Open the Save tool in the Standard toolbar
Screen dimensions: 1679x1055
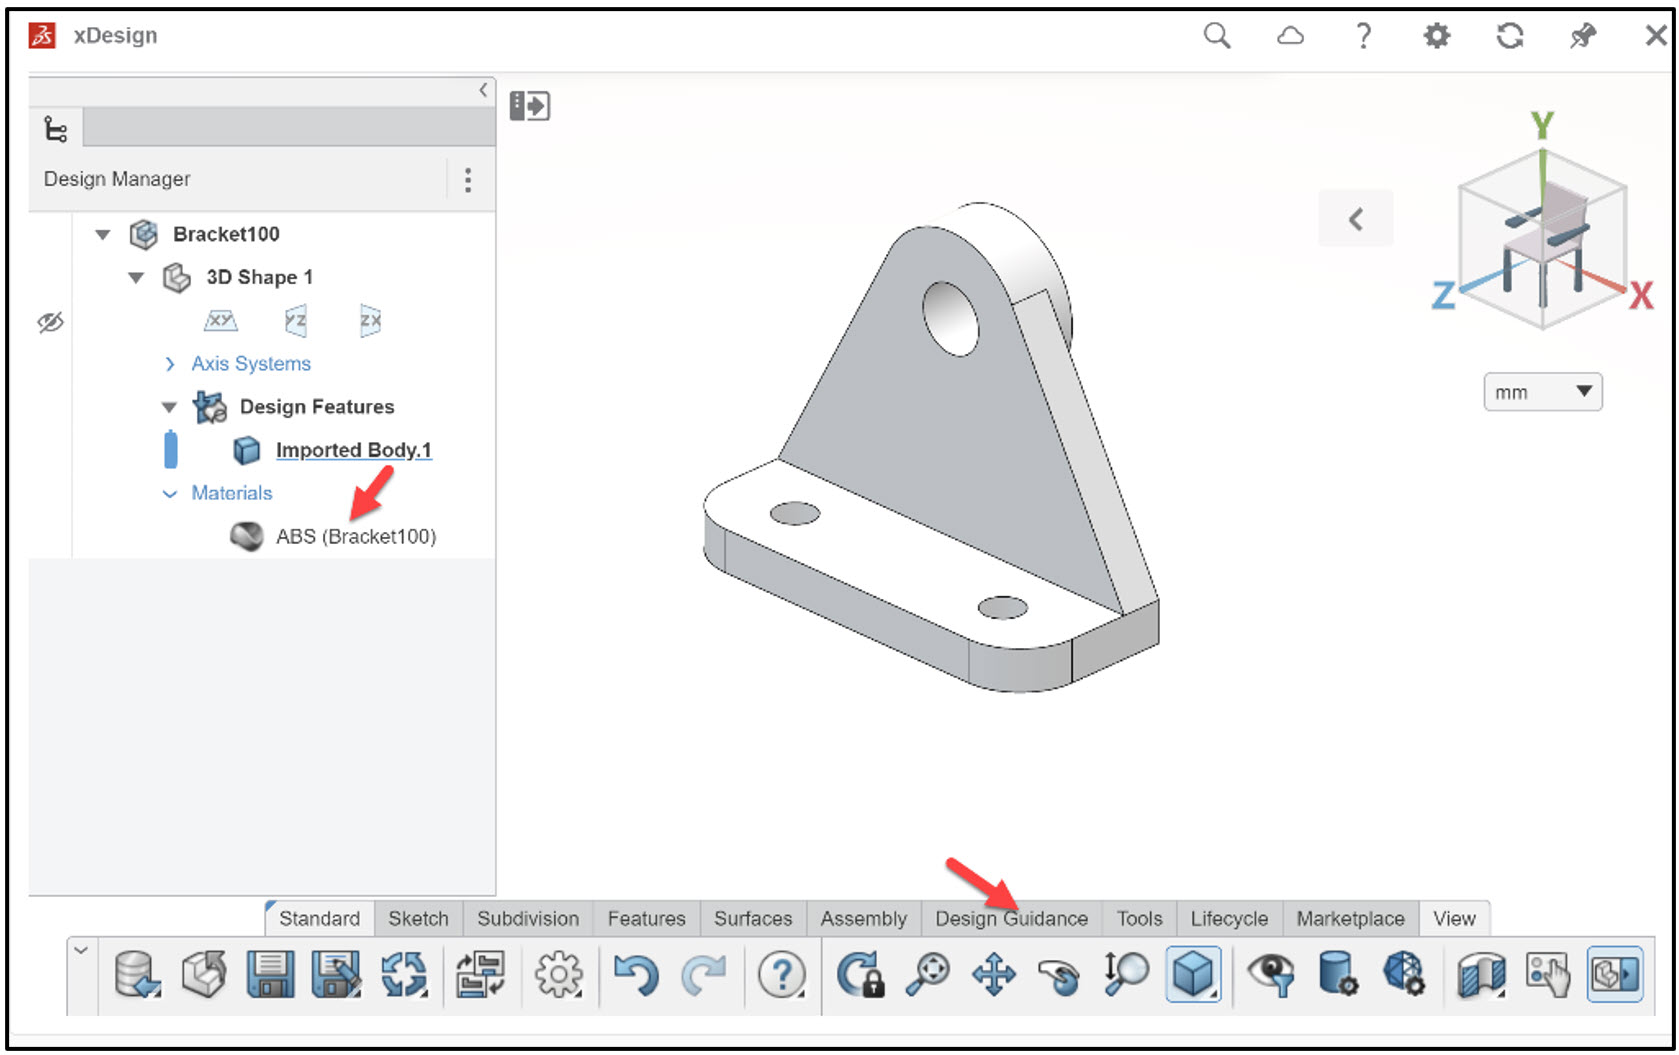coord(270,975)
